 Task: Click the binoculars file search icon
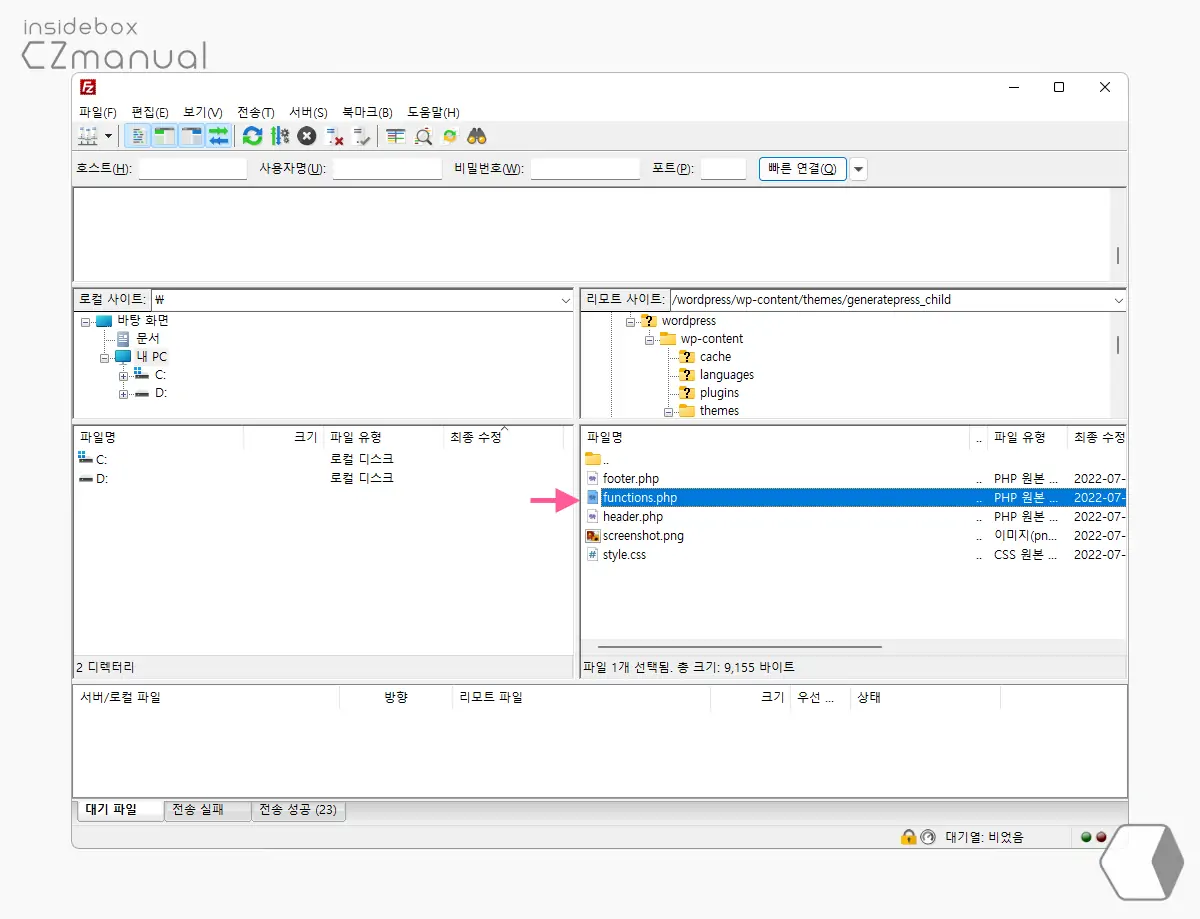click(x=477, y=136)
